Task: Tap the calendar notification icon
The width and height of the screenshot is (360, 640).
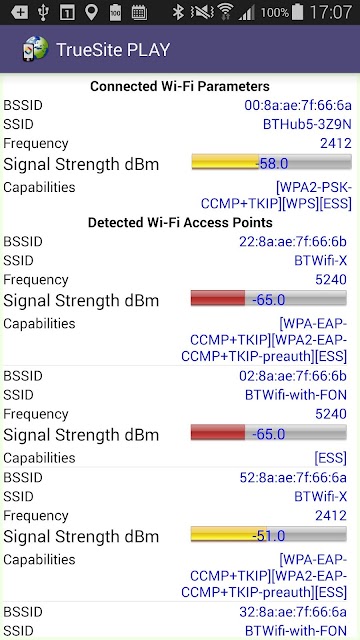Action: coord(139,13)
